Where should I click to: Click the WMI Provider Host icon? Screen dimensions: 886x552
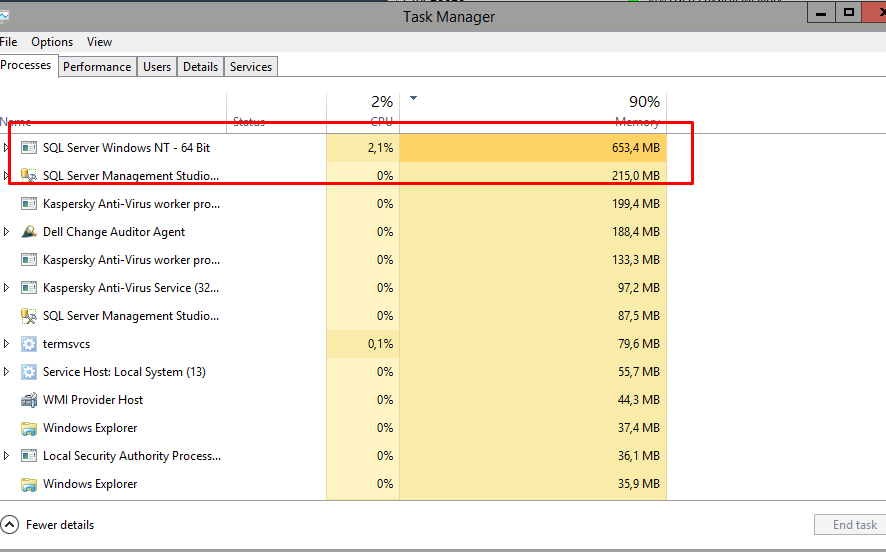click(29, 400)
